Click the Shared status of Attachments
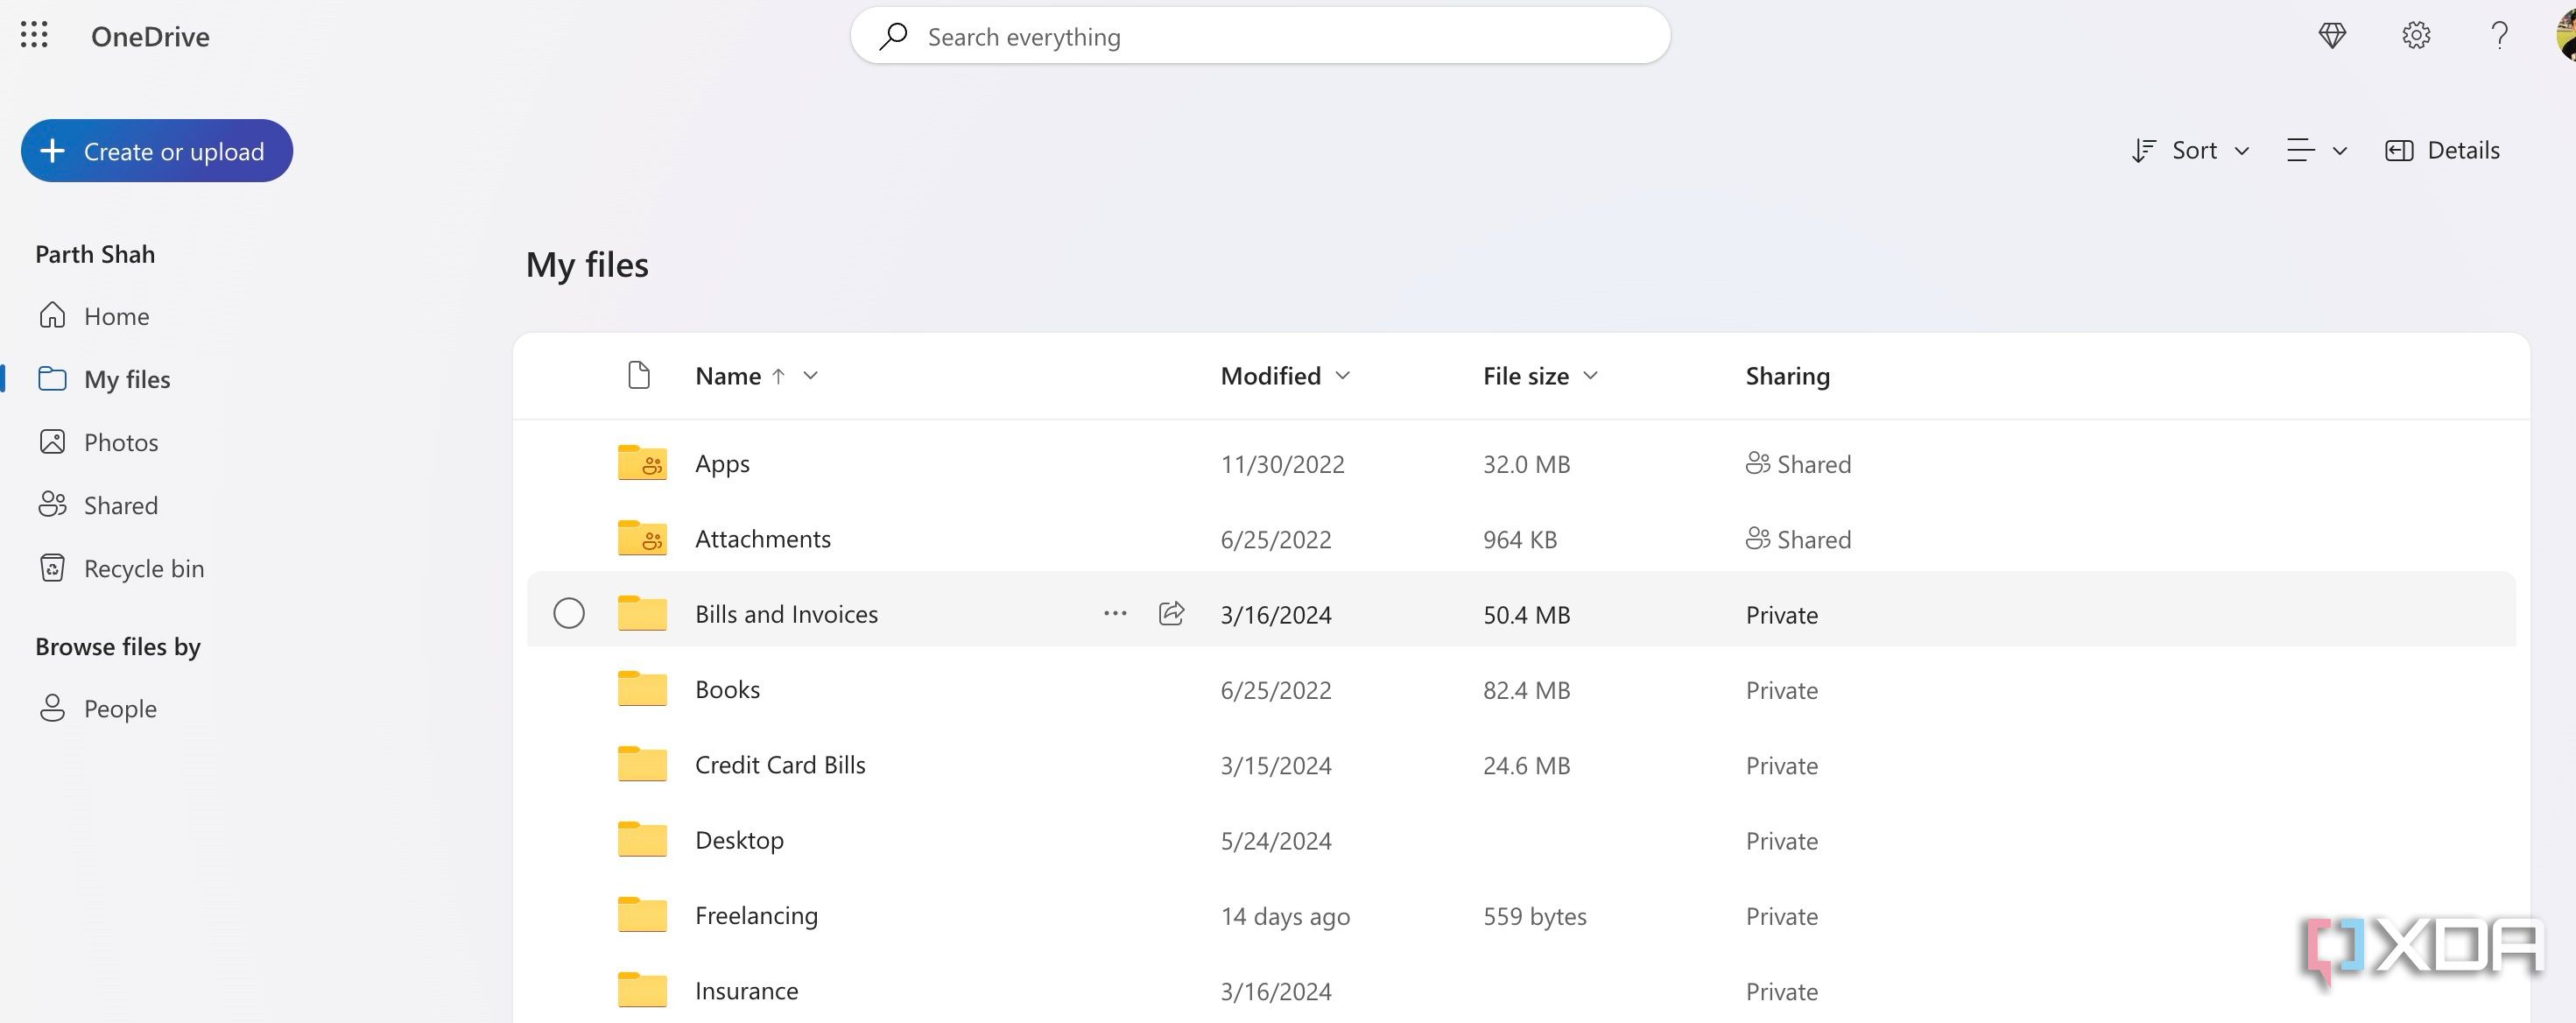2576x1023 pixels. tap(1798, 539)
